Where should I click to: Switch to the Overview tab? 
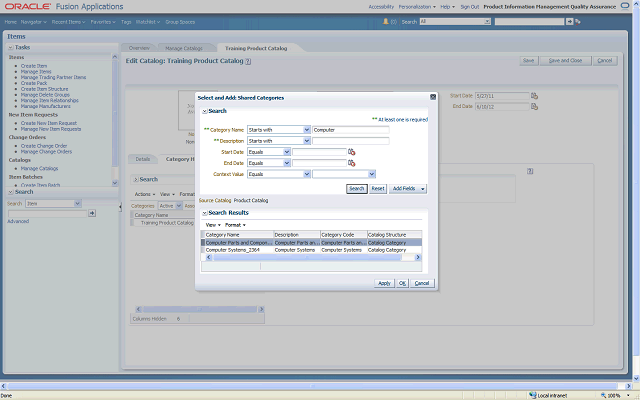coord(139,48)
